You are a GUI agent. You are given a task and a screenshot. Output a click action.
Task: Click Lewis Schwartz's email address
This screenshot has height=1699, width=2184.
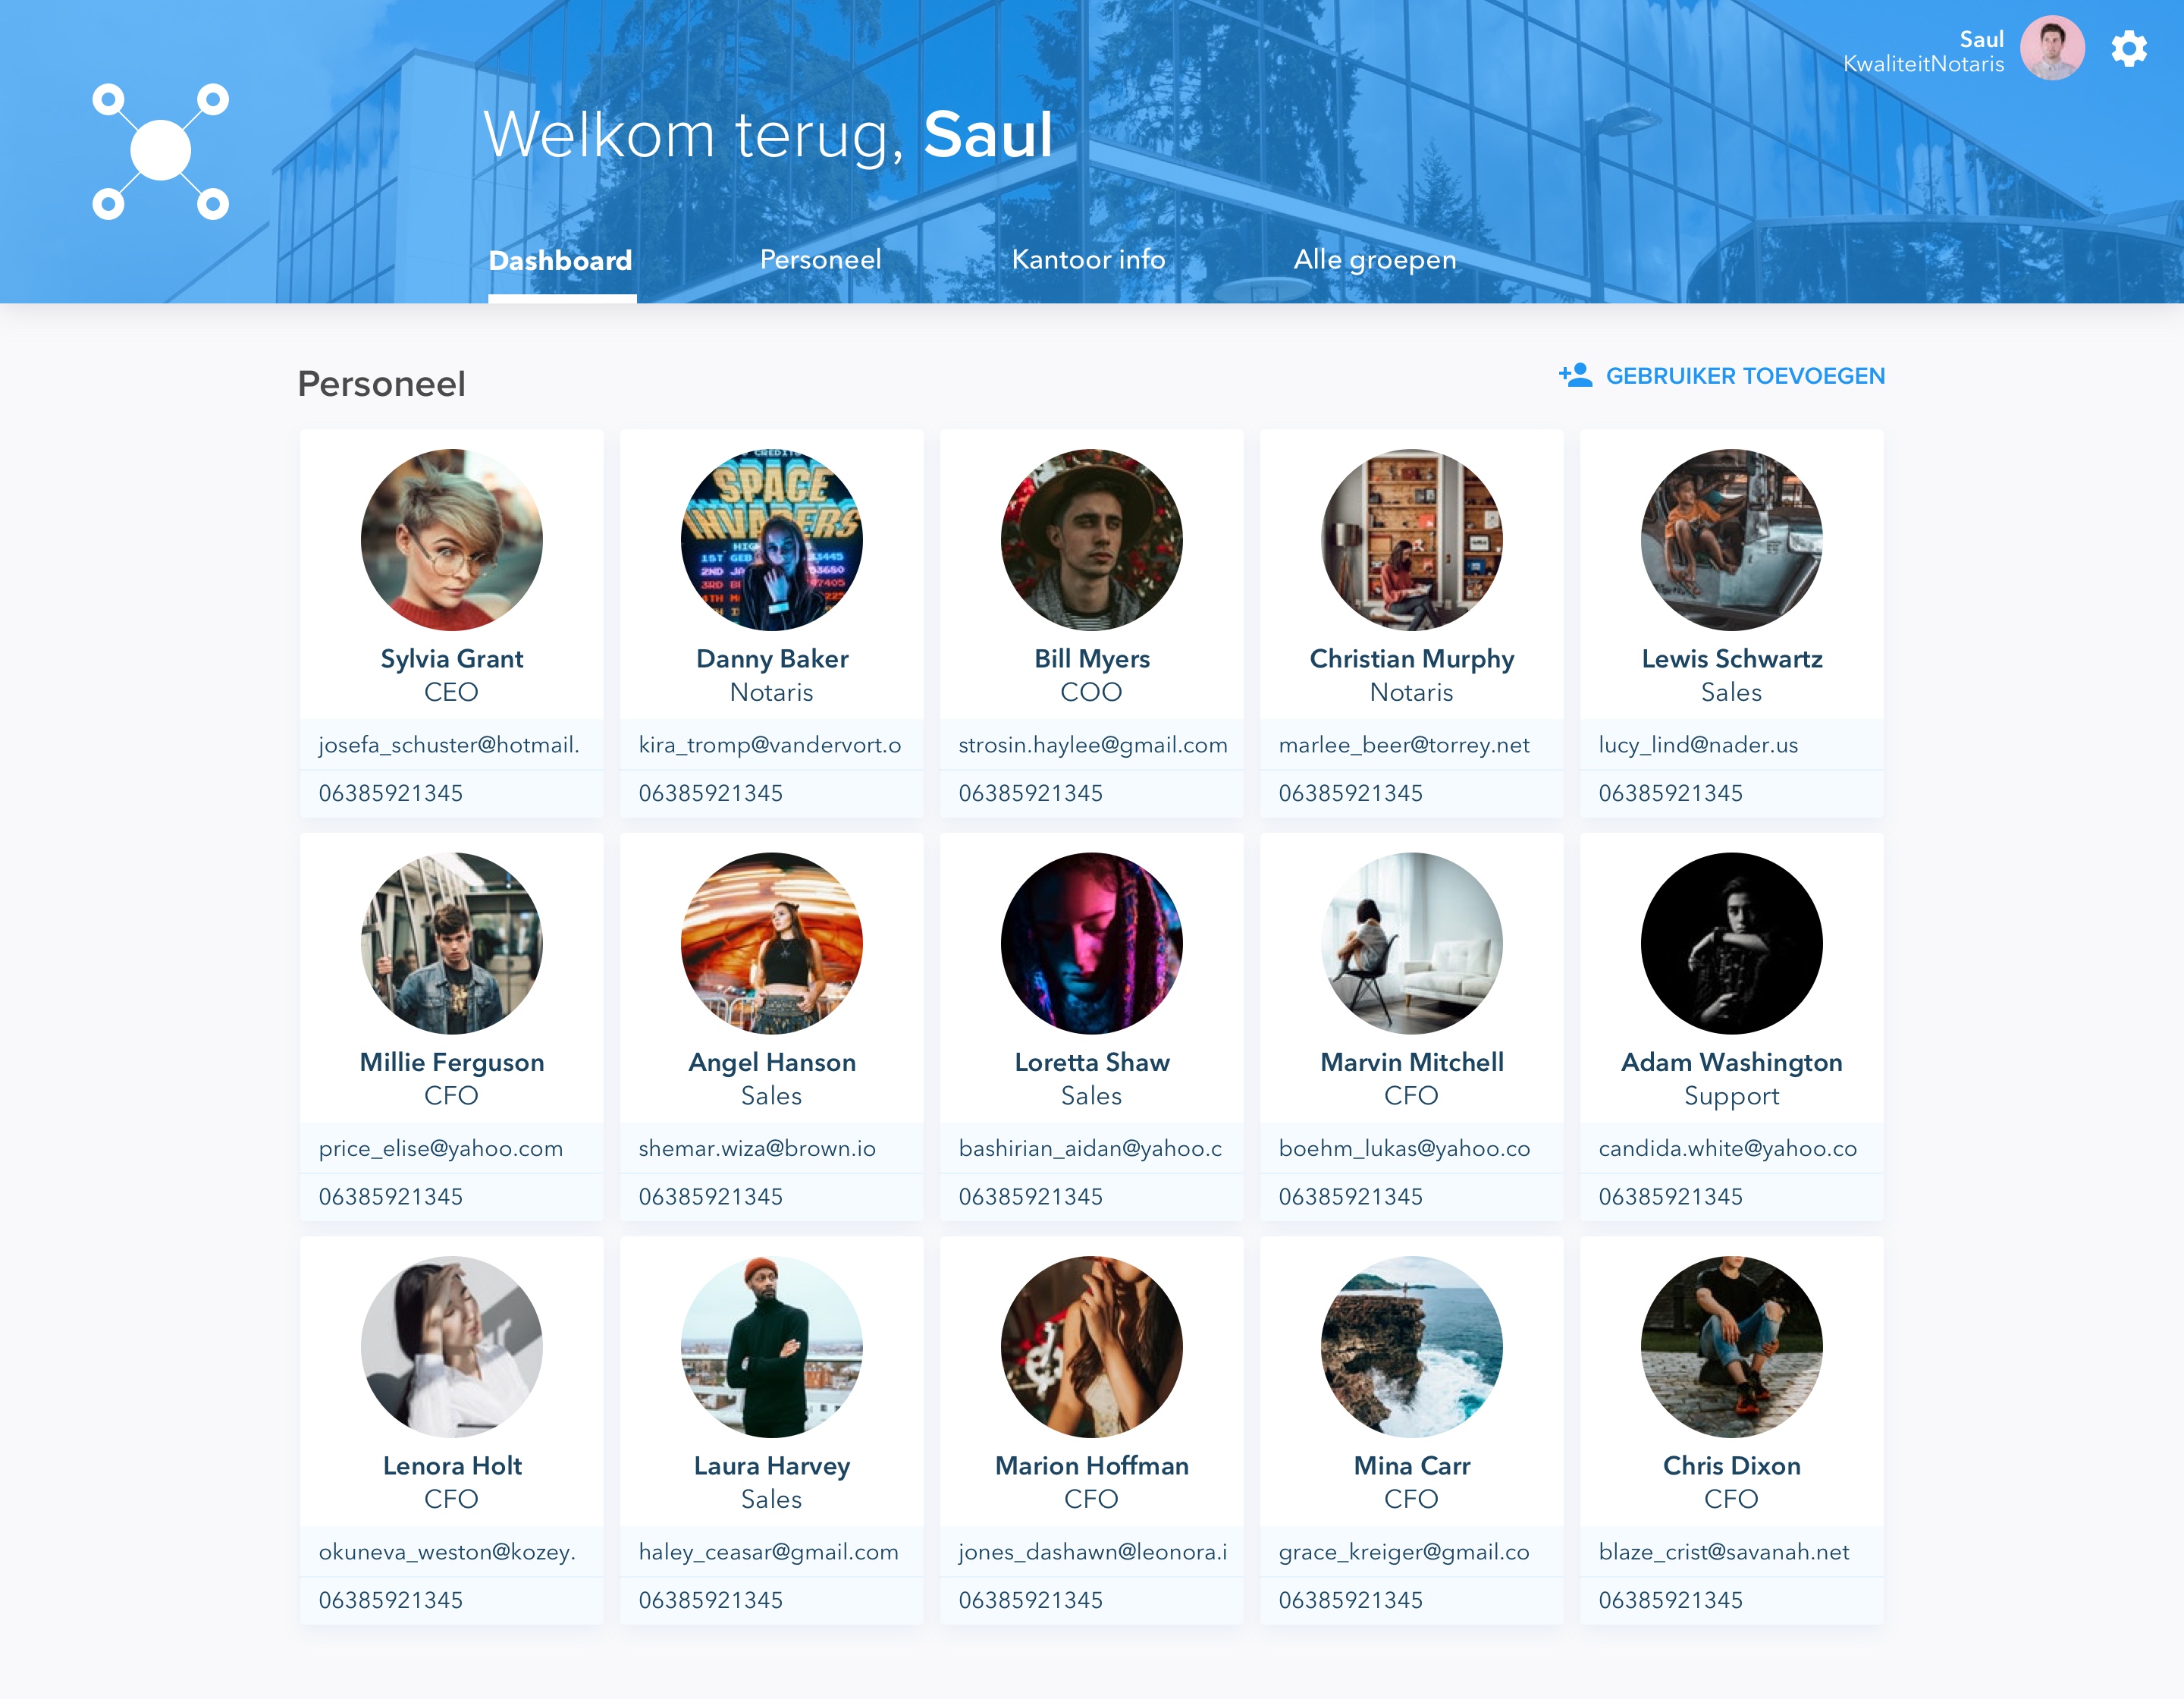(x=1698, y=745)
